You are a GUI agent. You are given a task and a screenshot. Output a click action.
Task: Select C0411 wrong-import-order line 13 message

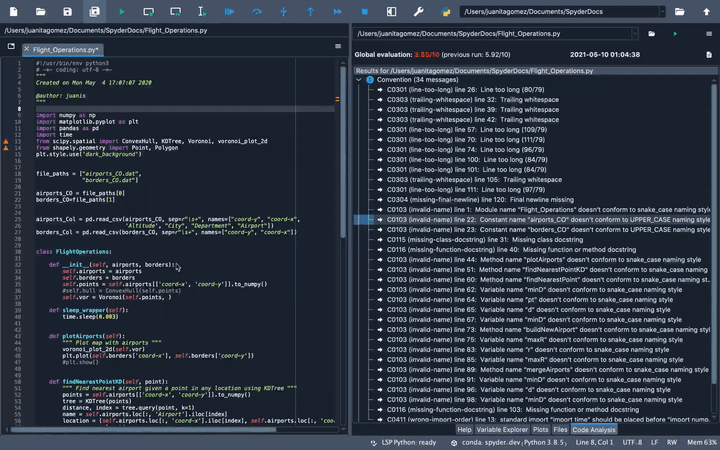coord(548,419)
